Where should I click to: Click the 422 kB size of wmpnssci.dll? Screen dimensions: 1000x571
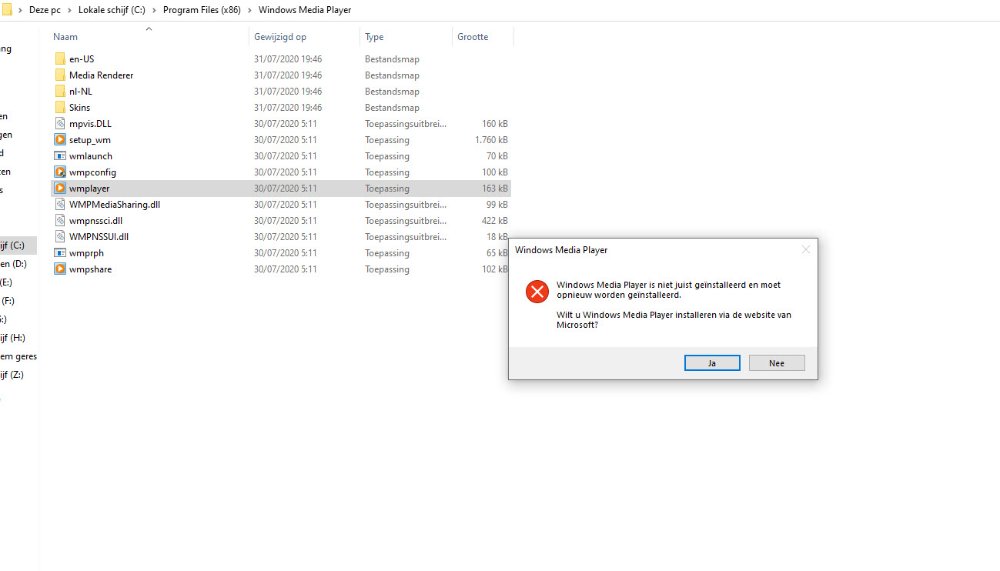(x=495, y=221)
